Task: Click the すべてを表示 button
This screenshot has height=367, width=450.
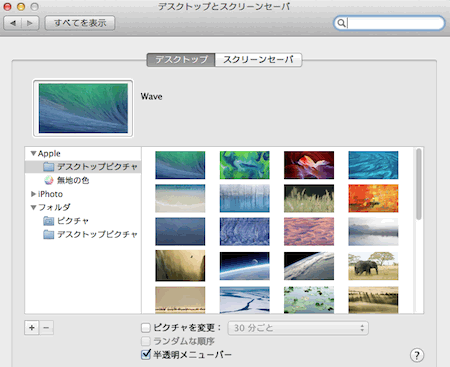Action: click(x=80, y=23)
